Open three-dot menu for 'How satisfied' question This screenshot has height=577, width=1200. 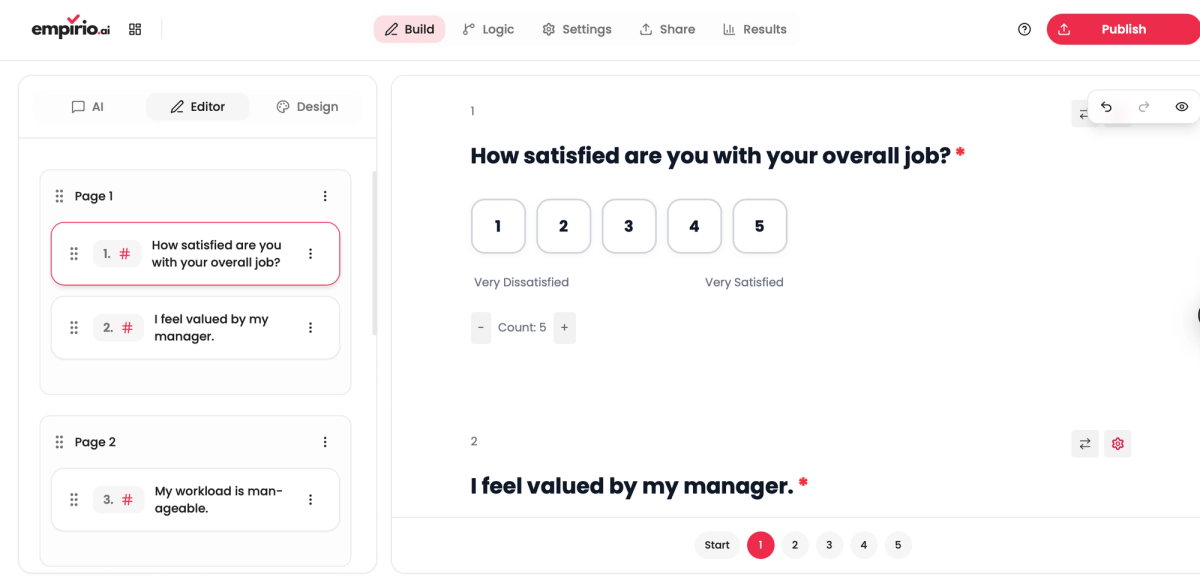point(310,254)
